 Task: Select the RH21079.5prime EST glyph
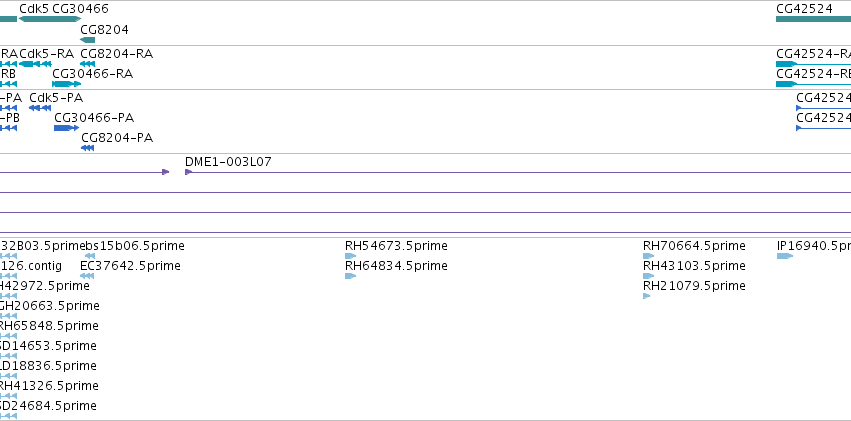(x=646, y=296)
